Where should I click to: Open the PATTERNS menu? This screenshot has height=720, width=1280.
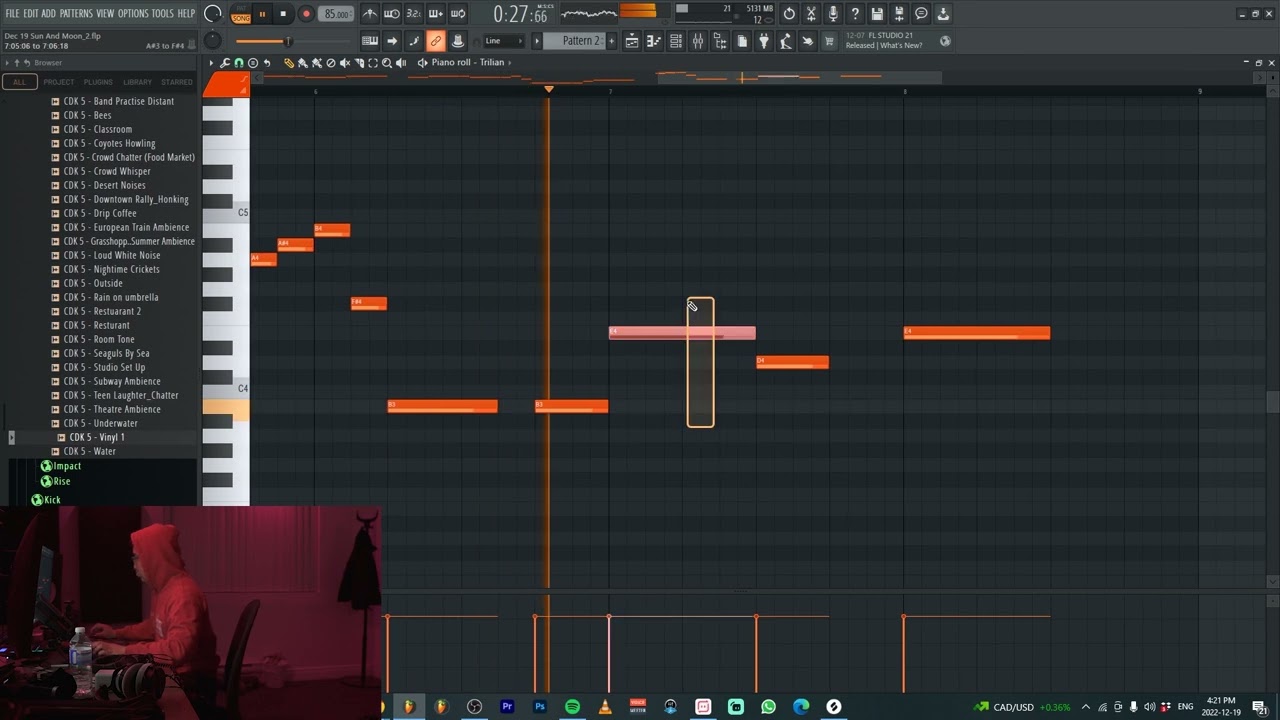pos(76,13)
